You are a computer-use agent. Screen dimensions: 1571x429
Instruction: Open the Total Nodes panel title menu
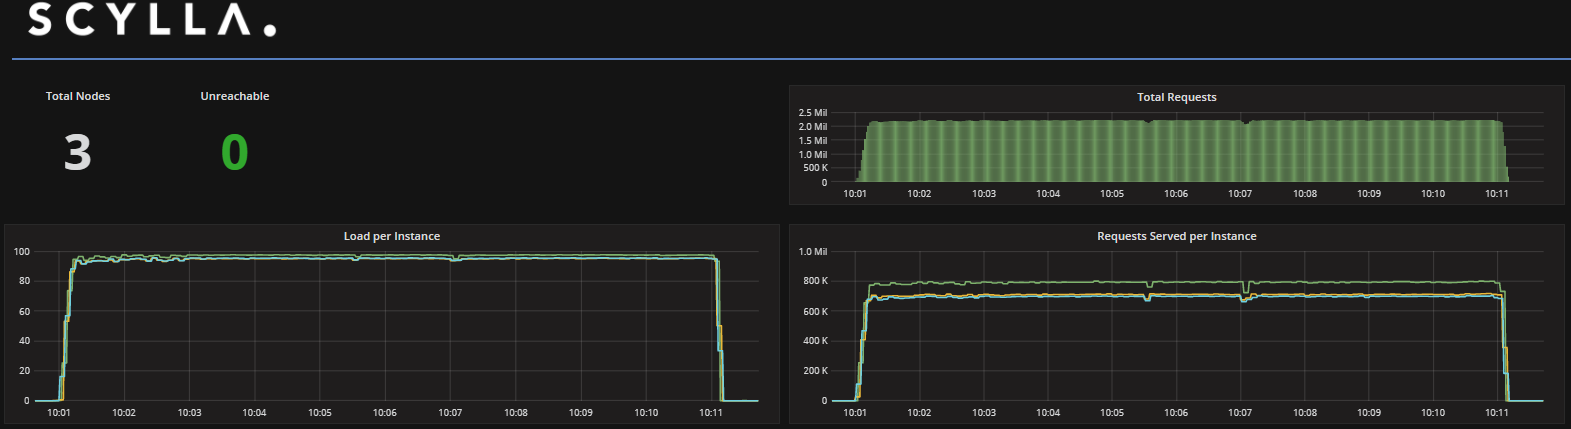[x=78, y=96]
